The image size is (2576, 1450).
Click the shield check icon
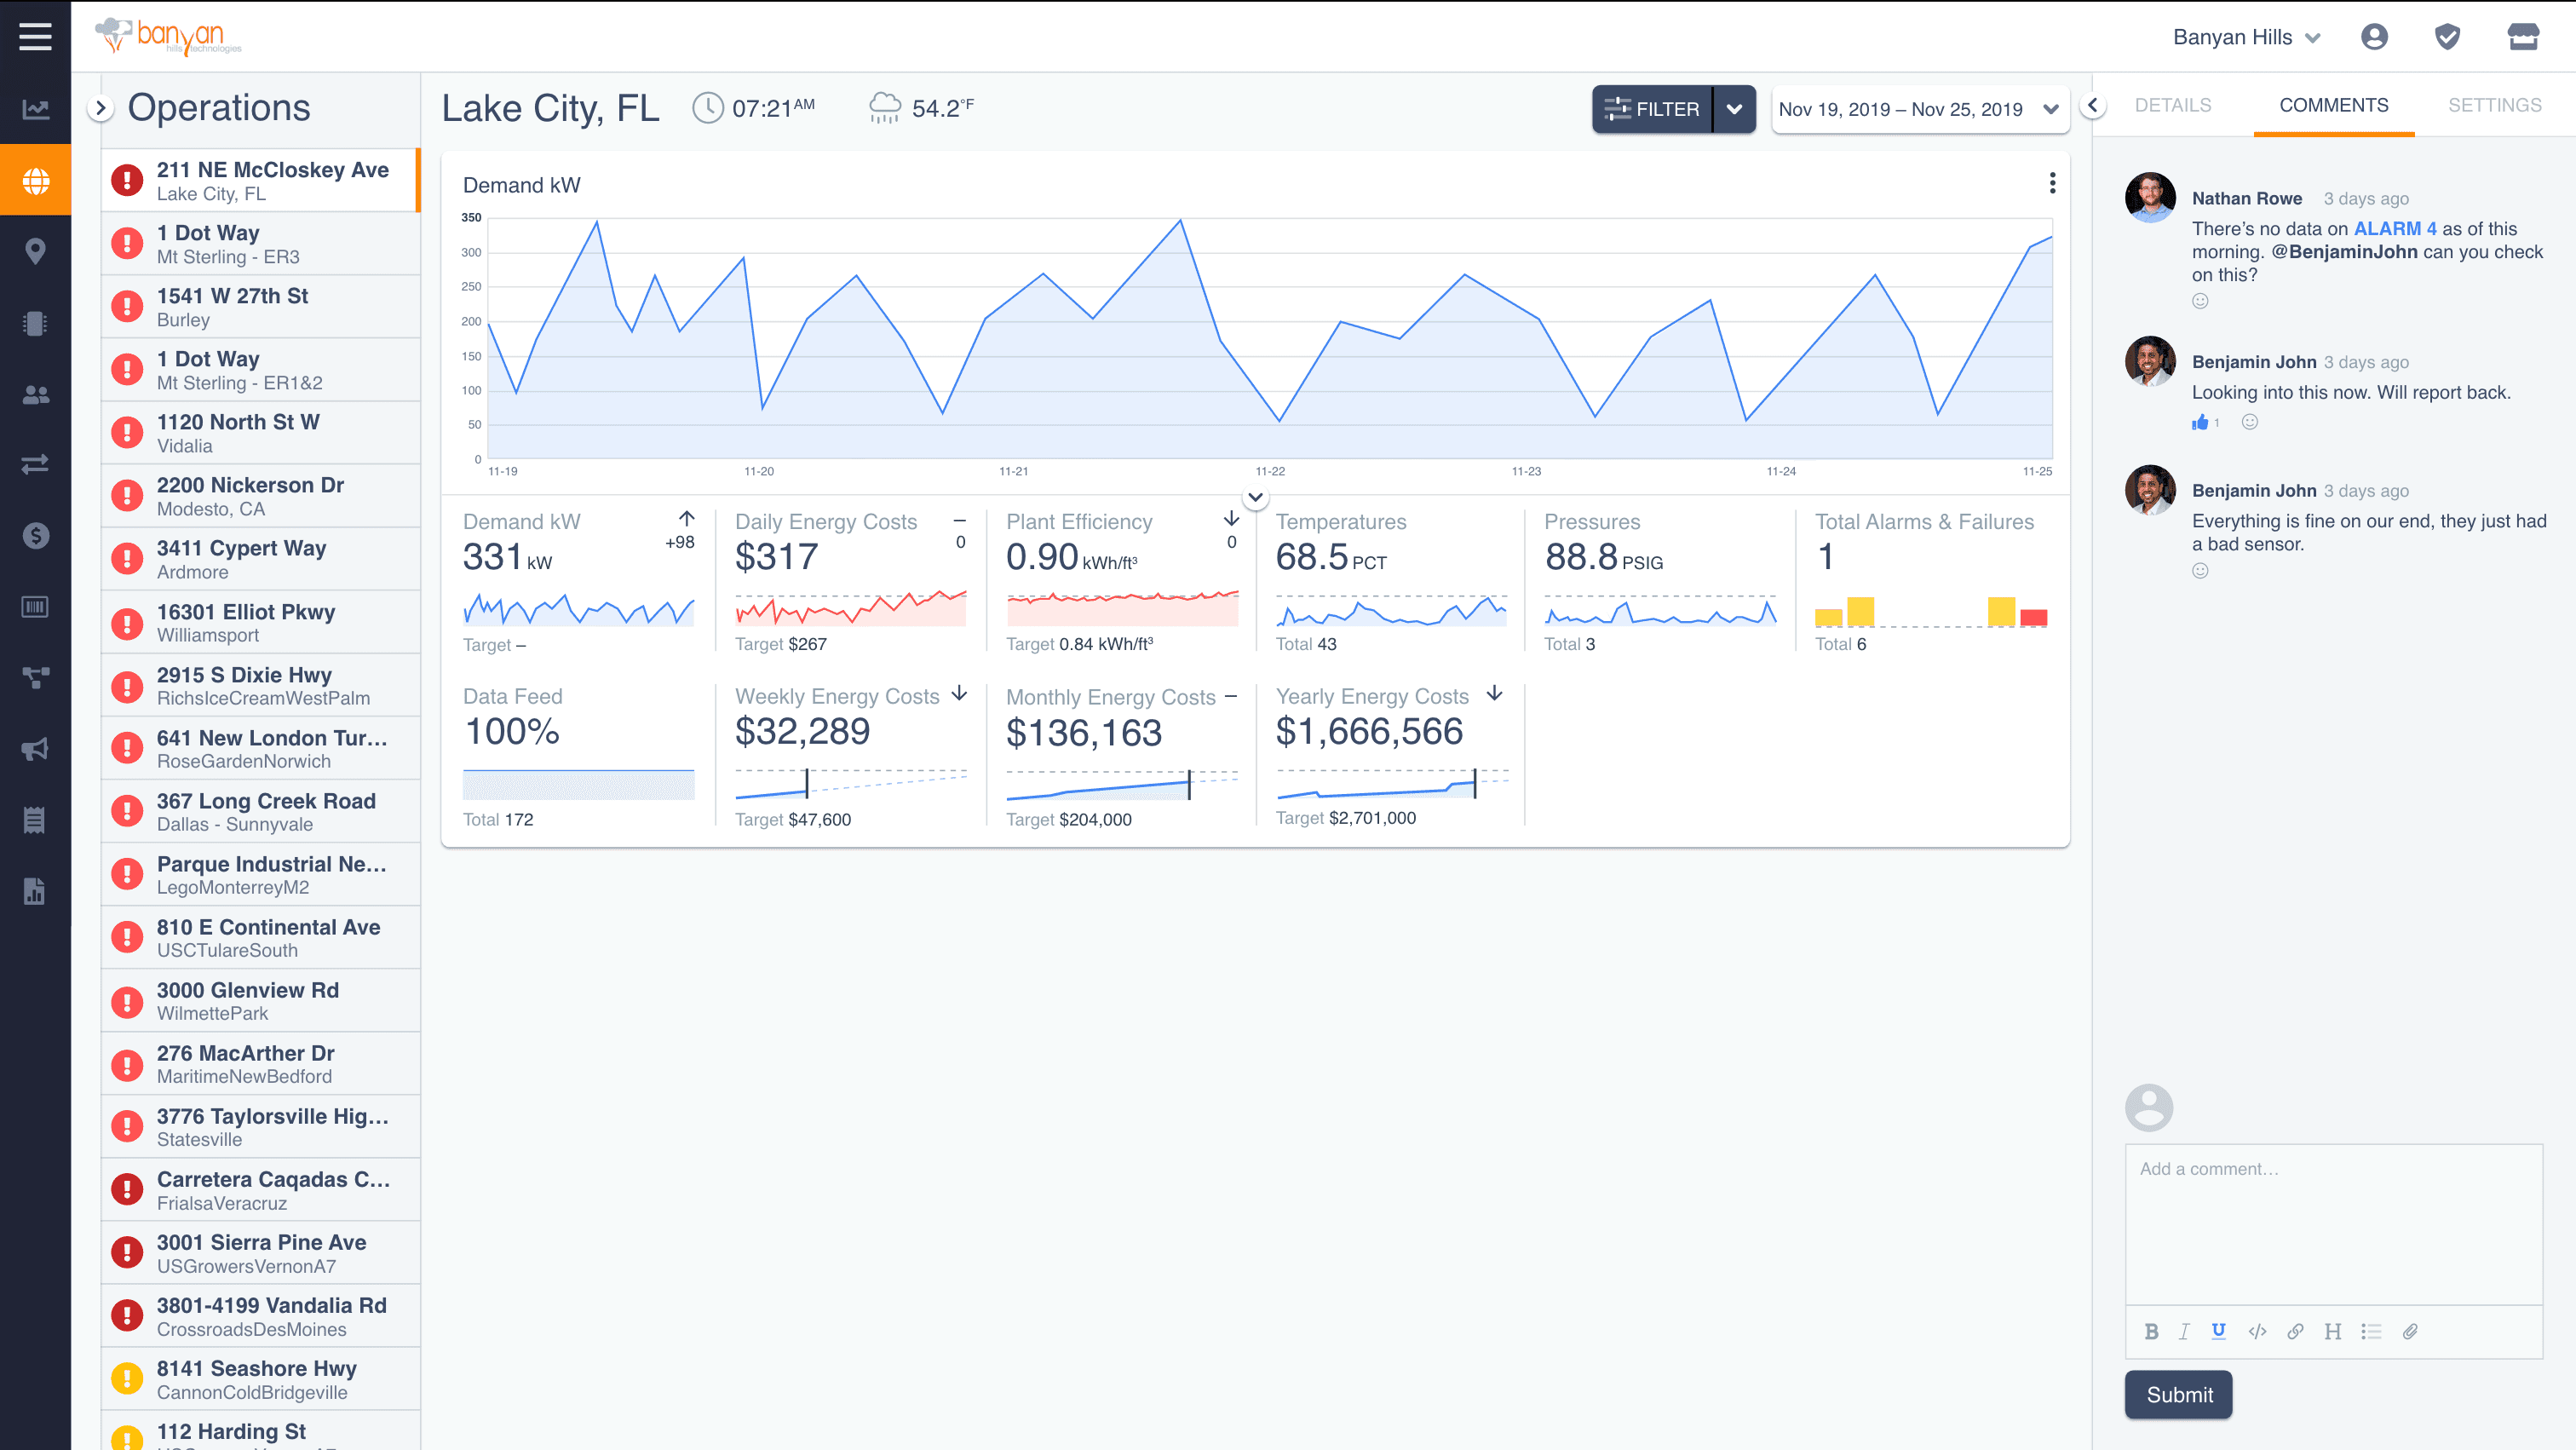[2447, 37]
